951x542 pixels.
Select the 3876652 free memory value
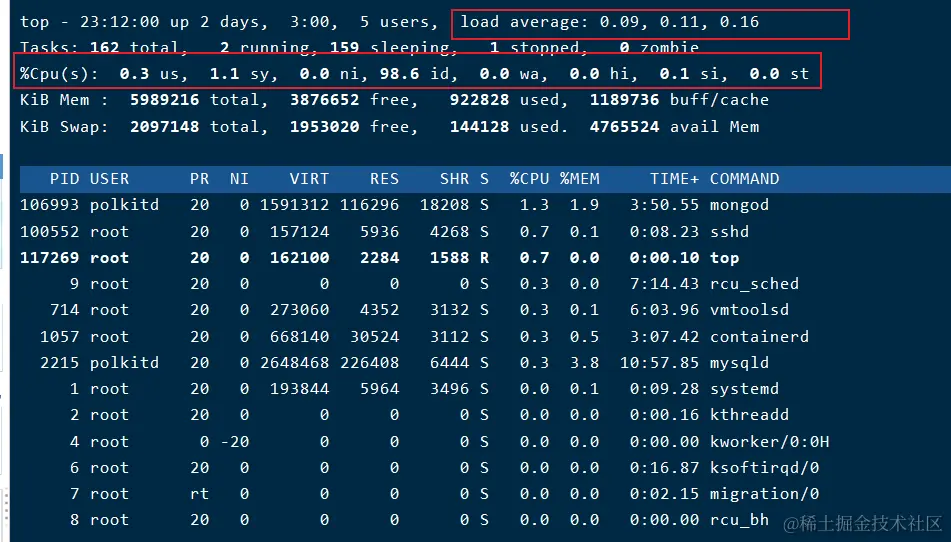point(324,100)
